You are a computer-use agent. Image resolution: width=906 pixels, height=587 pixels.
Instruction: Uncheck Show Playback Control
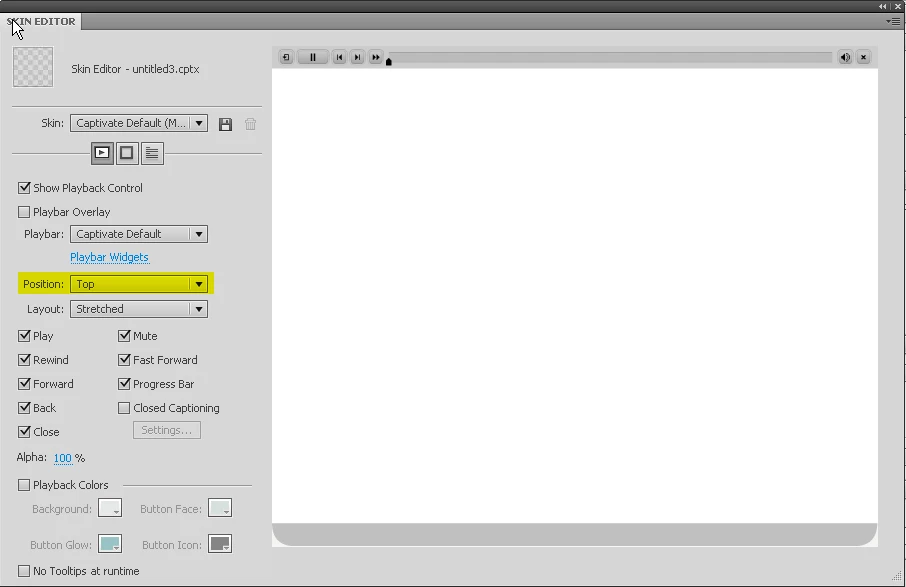click(x=24, y=188)
